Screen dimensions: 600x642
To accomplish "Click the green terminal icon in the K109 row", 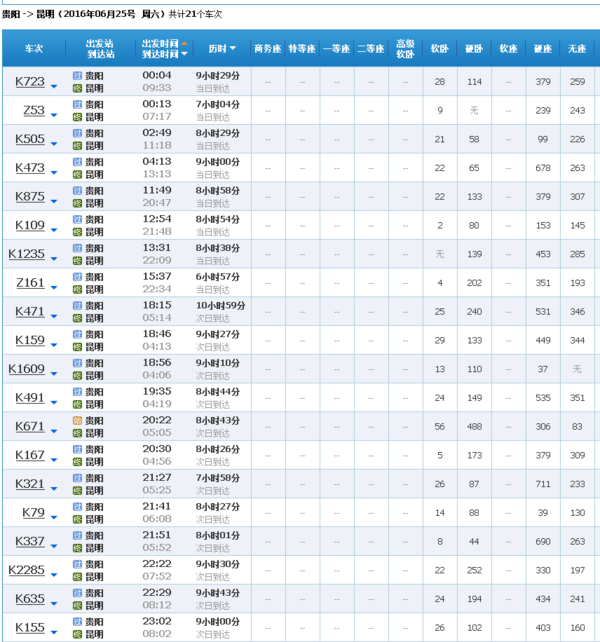I will (78, 232).
